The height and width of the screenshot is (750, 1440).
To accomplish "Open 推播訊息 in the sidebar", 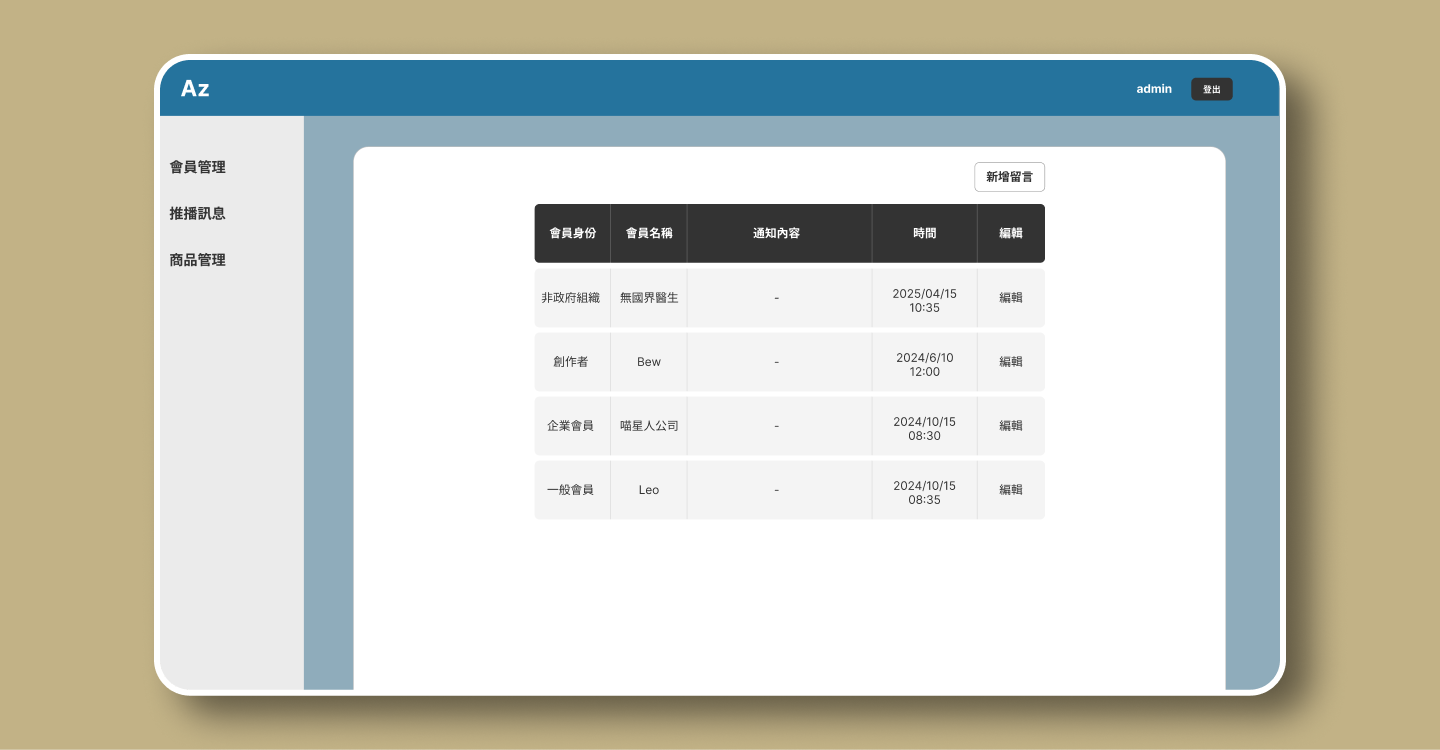I will pos(198,213).
